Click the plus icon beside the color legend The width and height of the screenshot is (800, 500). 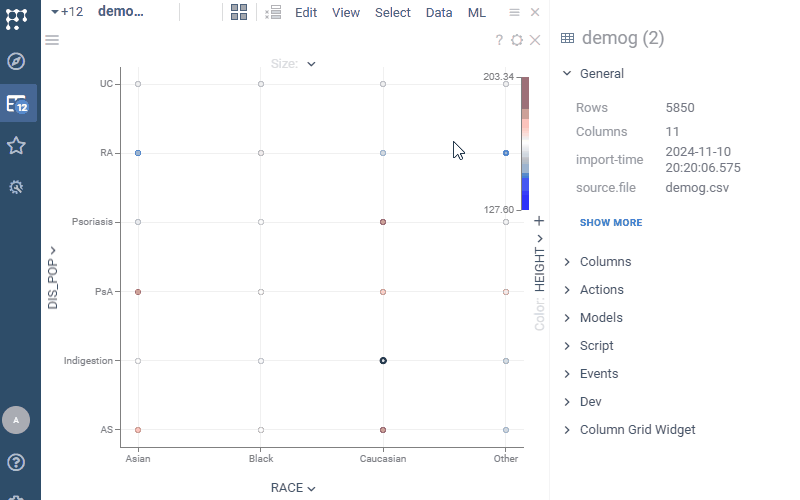pos(539,220)
